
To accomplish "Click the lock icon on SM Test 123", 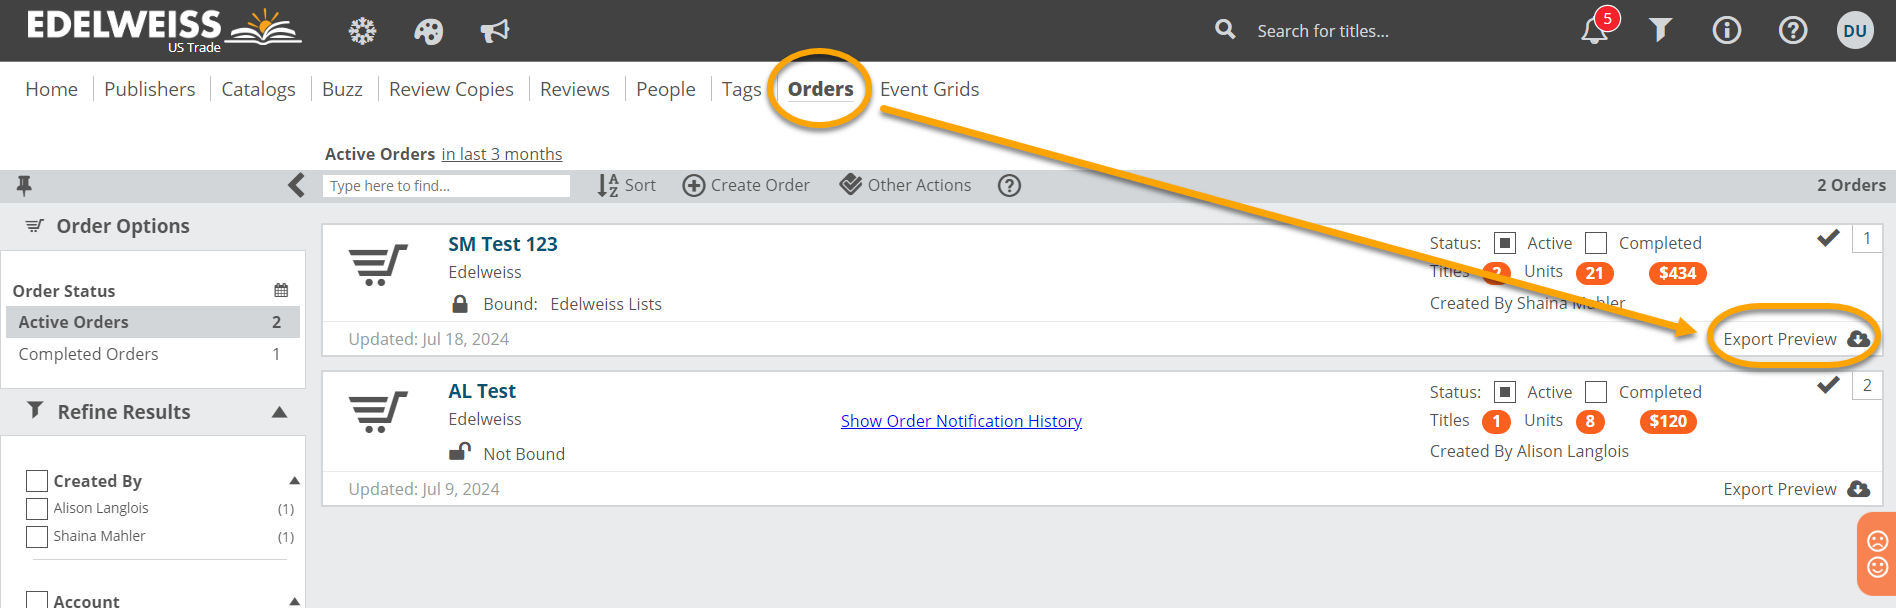I will 460,303.
